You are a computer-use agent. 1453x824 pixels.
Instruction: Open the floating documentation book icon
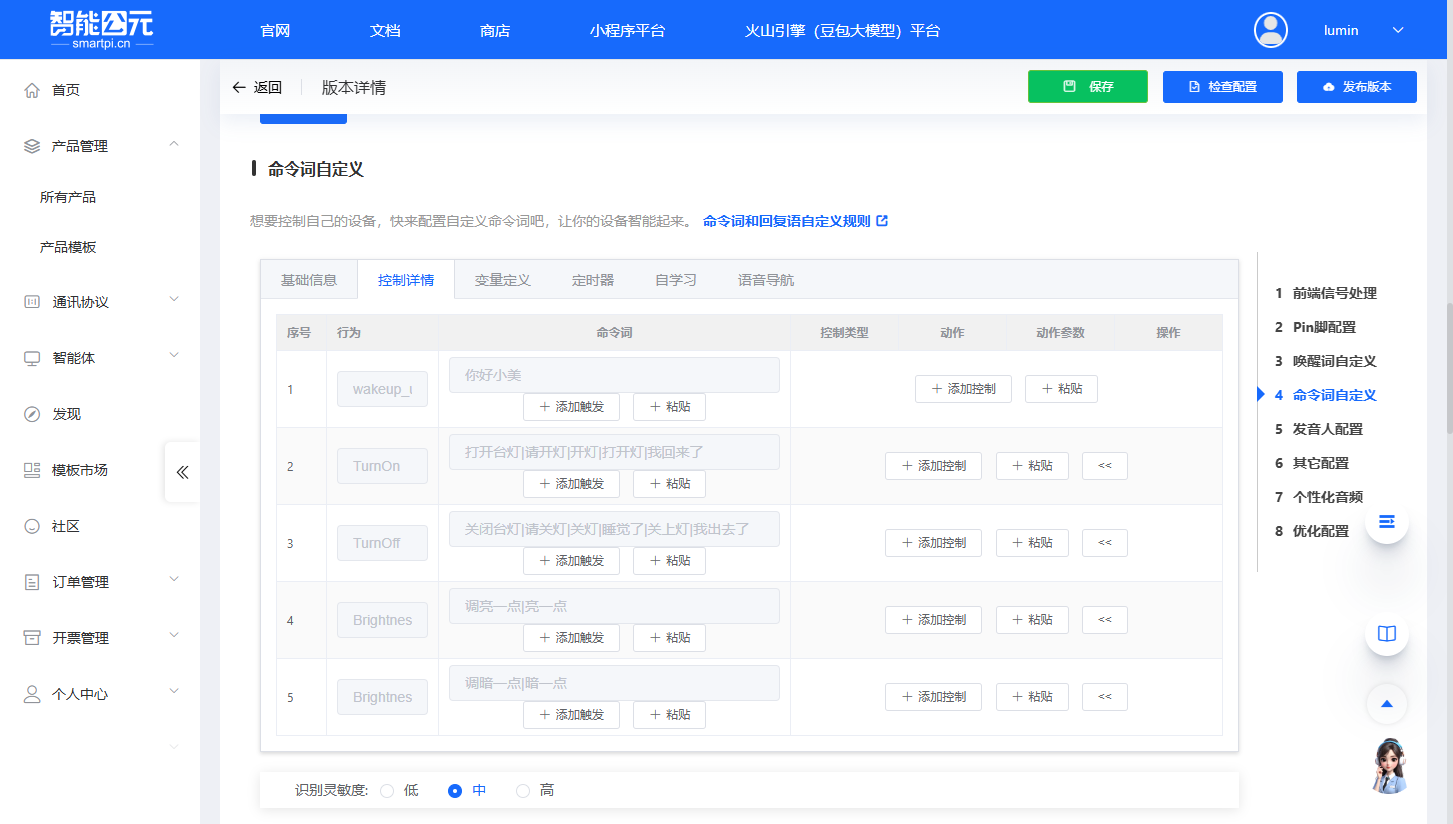click(1386, 633)
